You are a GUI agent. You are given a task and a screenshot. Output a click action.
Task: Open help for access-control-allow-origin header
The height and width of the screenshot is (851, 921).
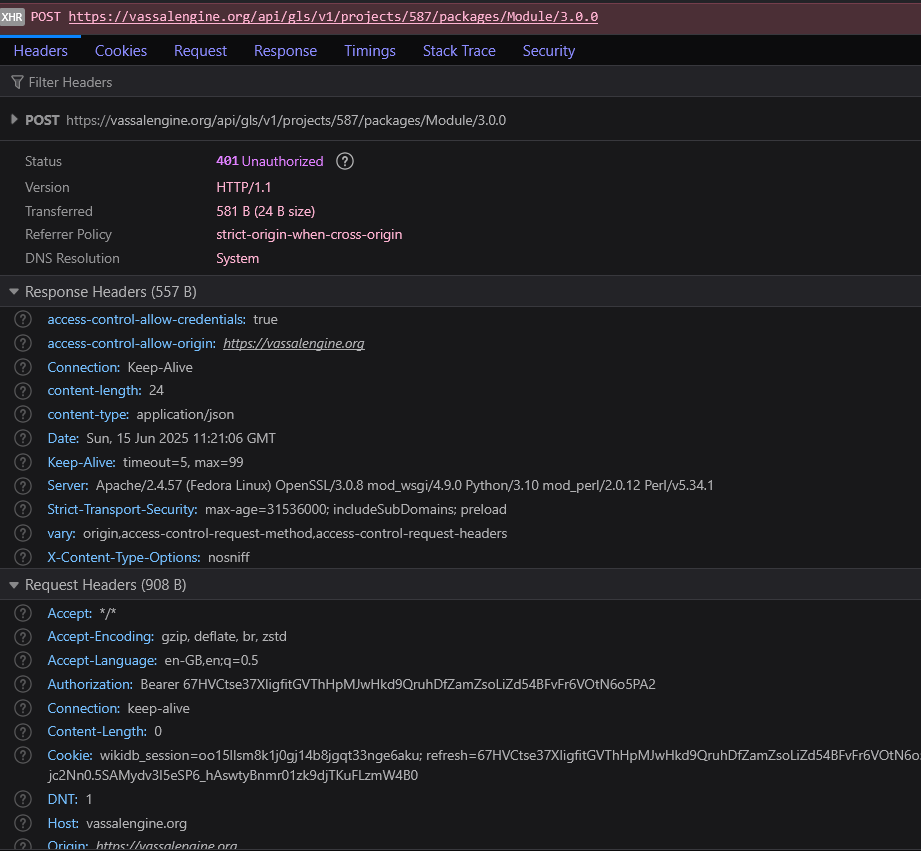(x=23, y=343)
